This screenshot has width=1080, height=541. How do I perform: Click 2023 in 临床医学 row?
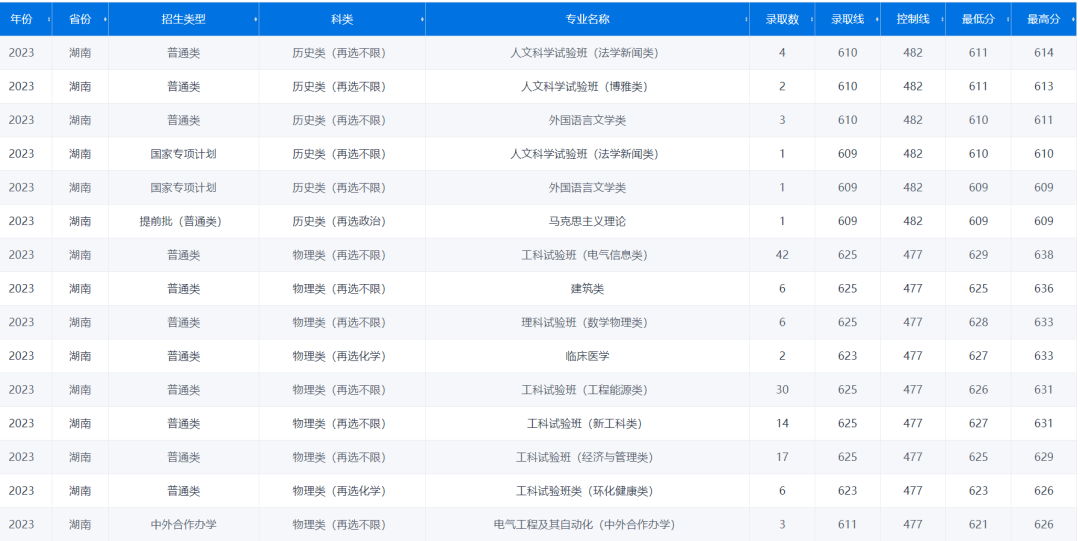point(21,356)
